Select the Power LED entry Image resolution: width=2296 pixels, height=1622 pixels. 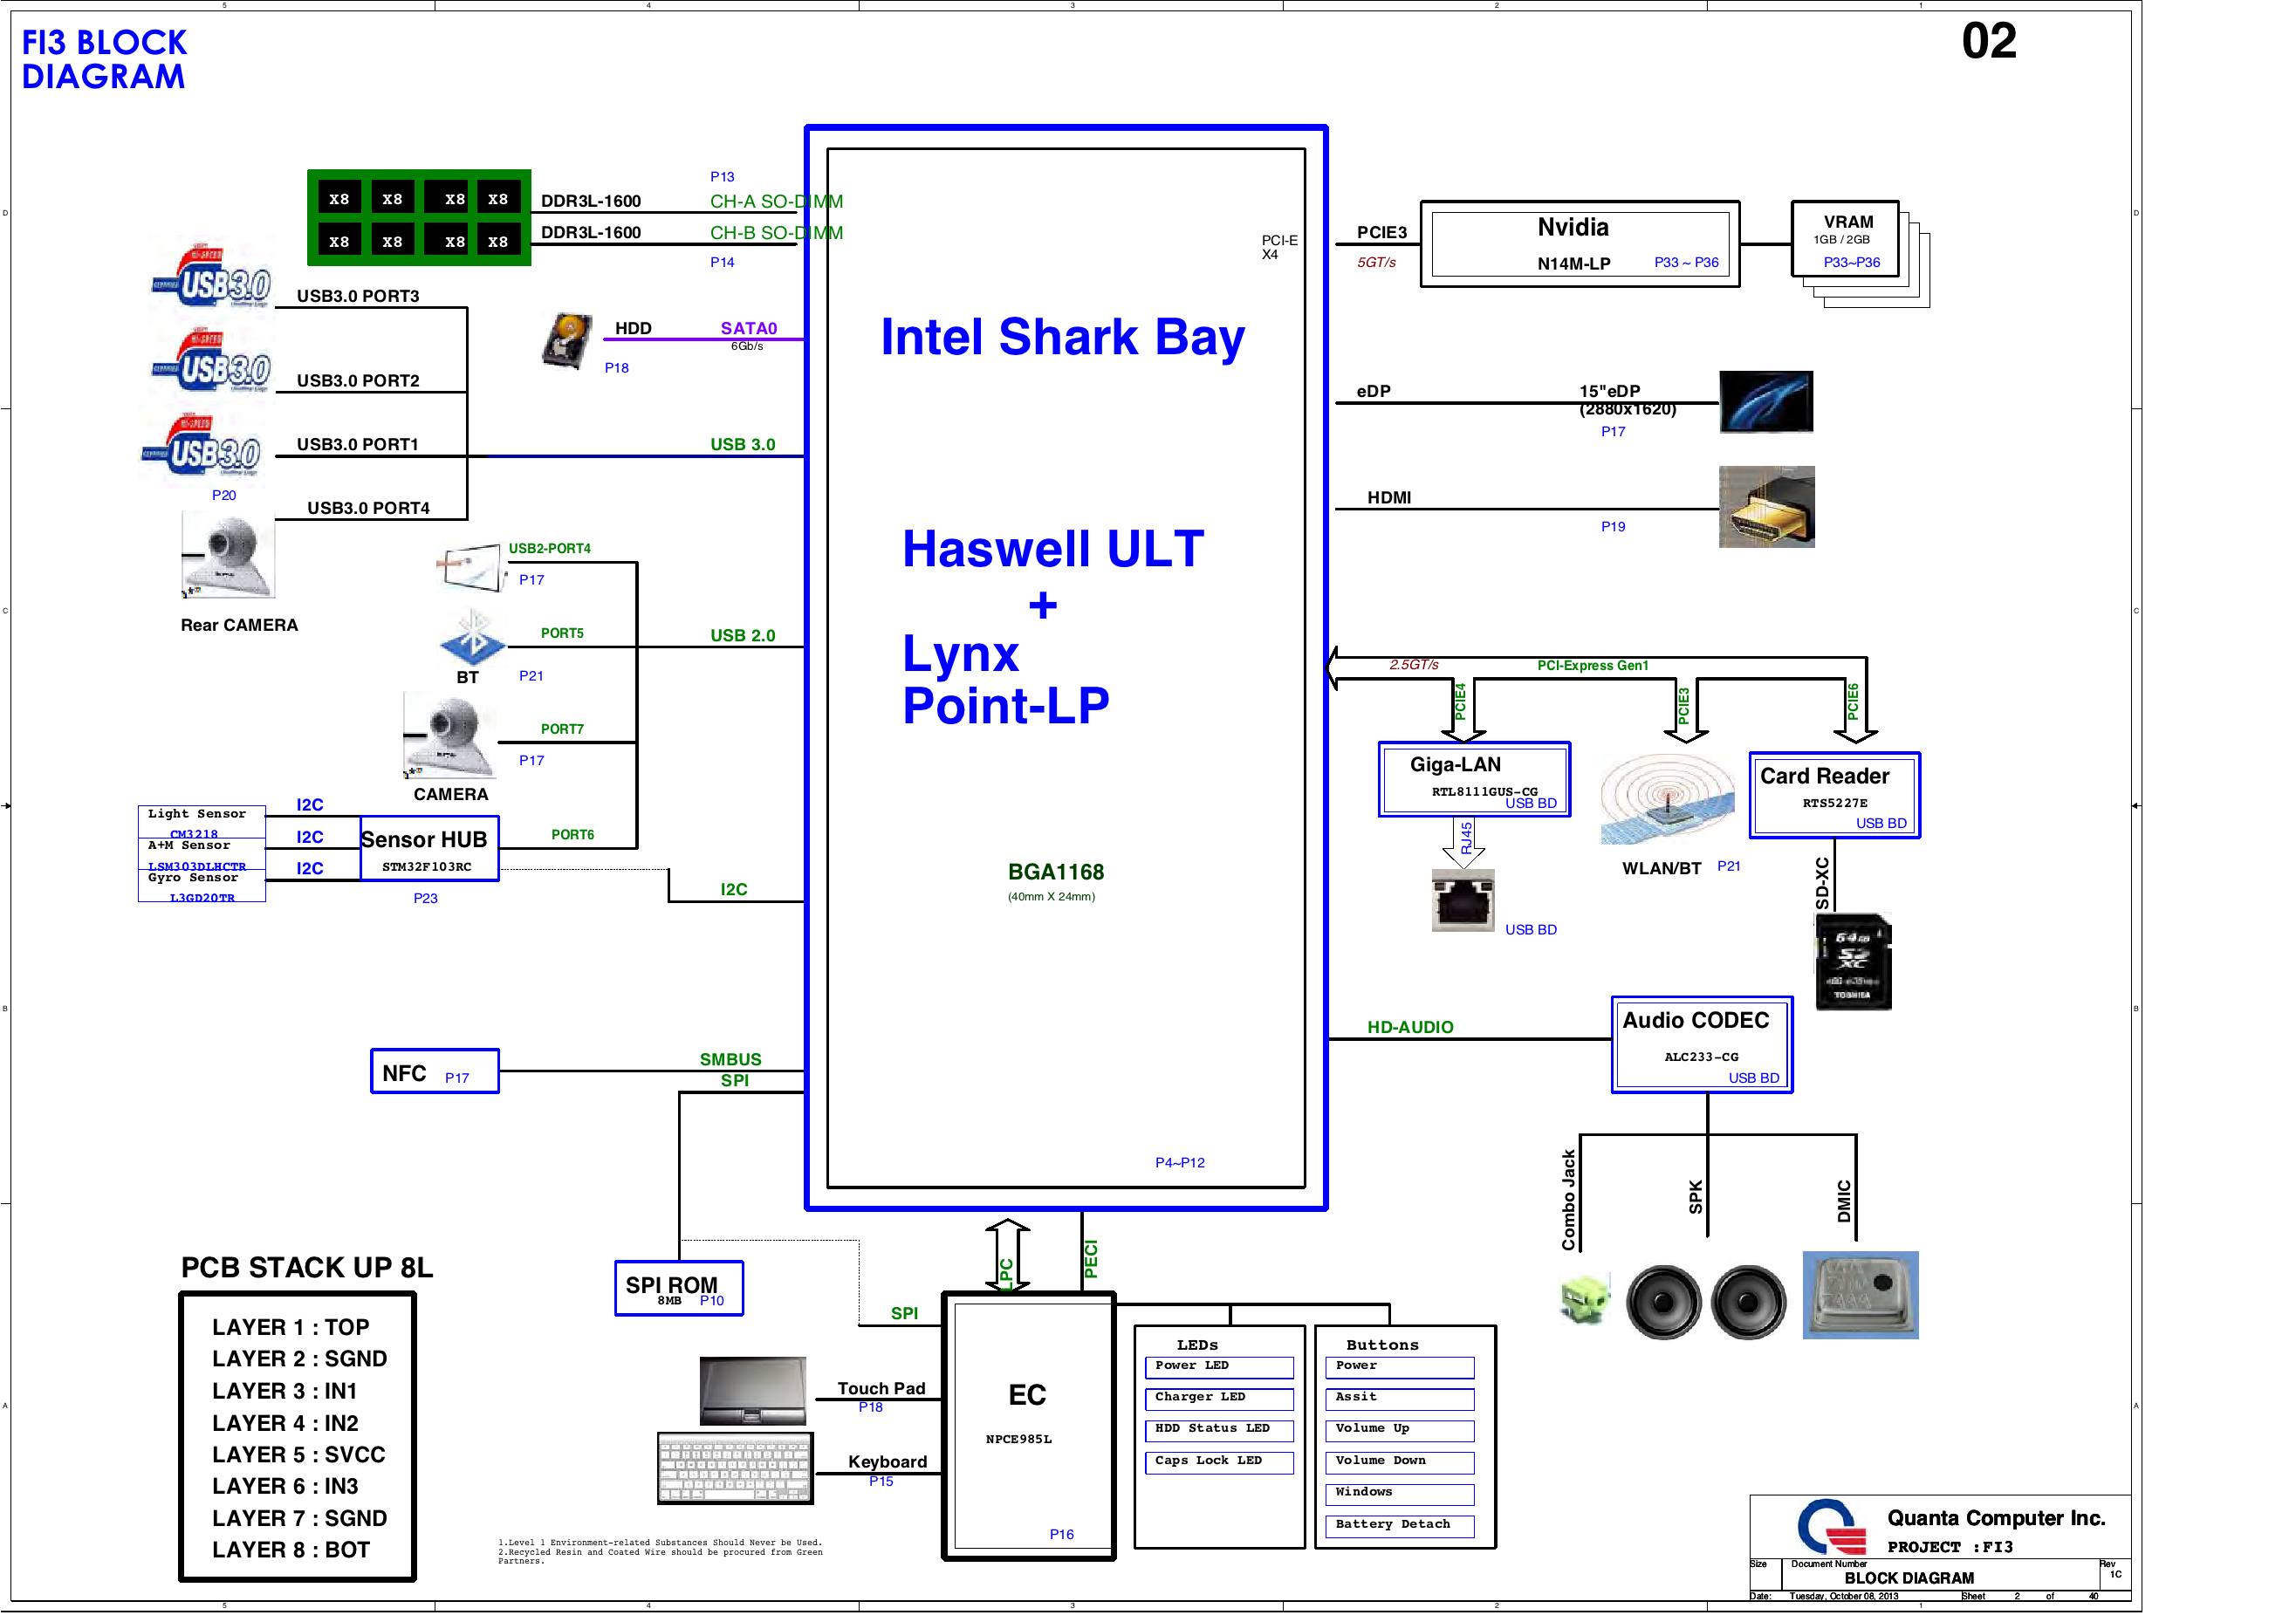click(1218, 1367)
